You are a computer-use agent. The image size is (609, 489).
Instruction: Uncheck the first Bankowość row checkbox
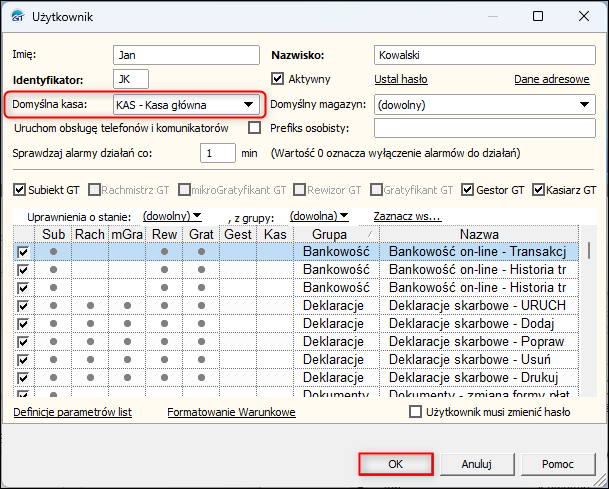click(23, 252)
